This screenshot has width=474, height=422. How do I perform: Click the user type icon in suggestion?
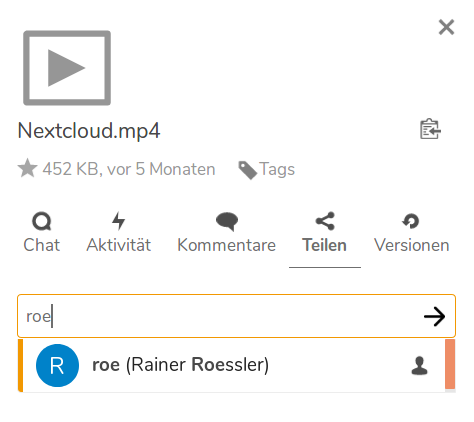pos(419,366)
